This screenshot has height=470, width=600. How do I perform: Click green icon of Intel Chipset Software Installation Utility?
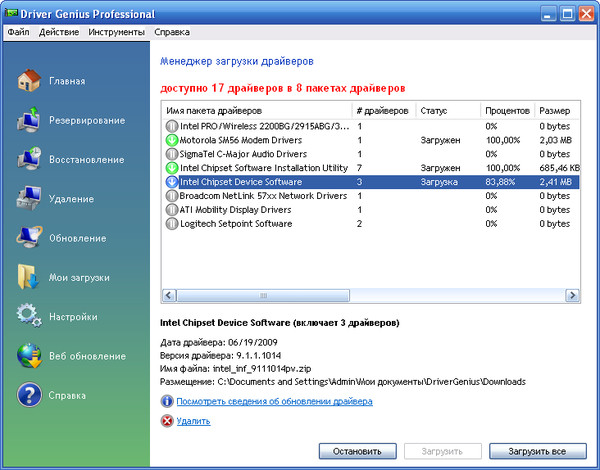172,168
